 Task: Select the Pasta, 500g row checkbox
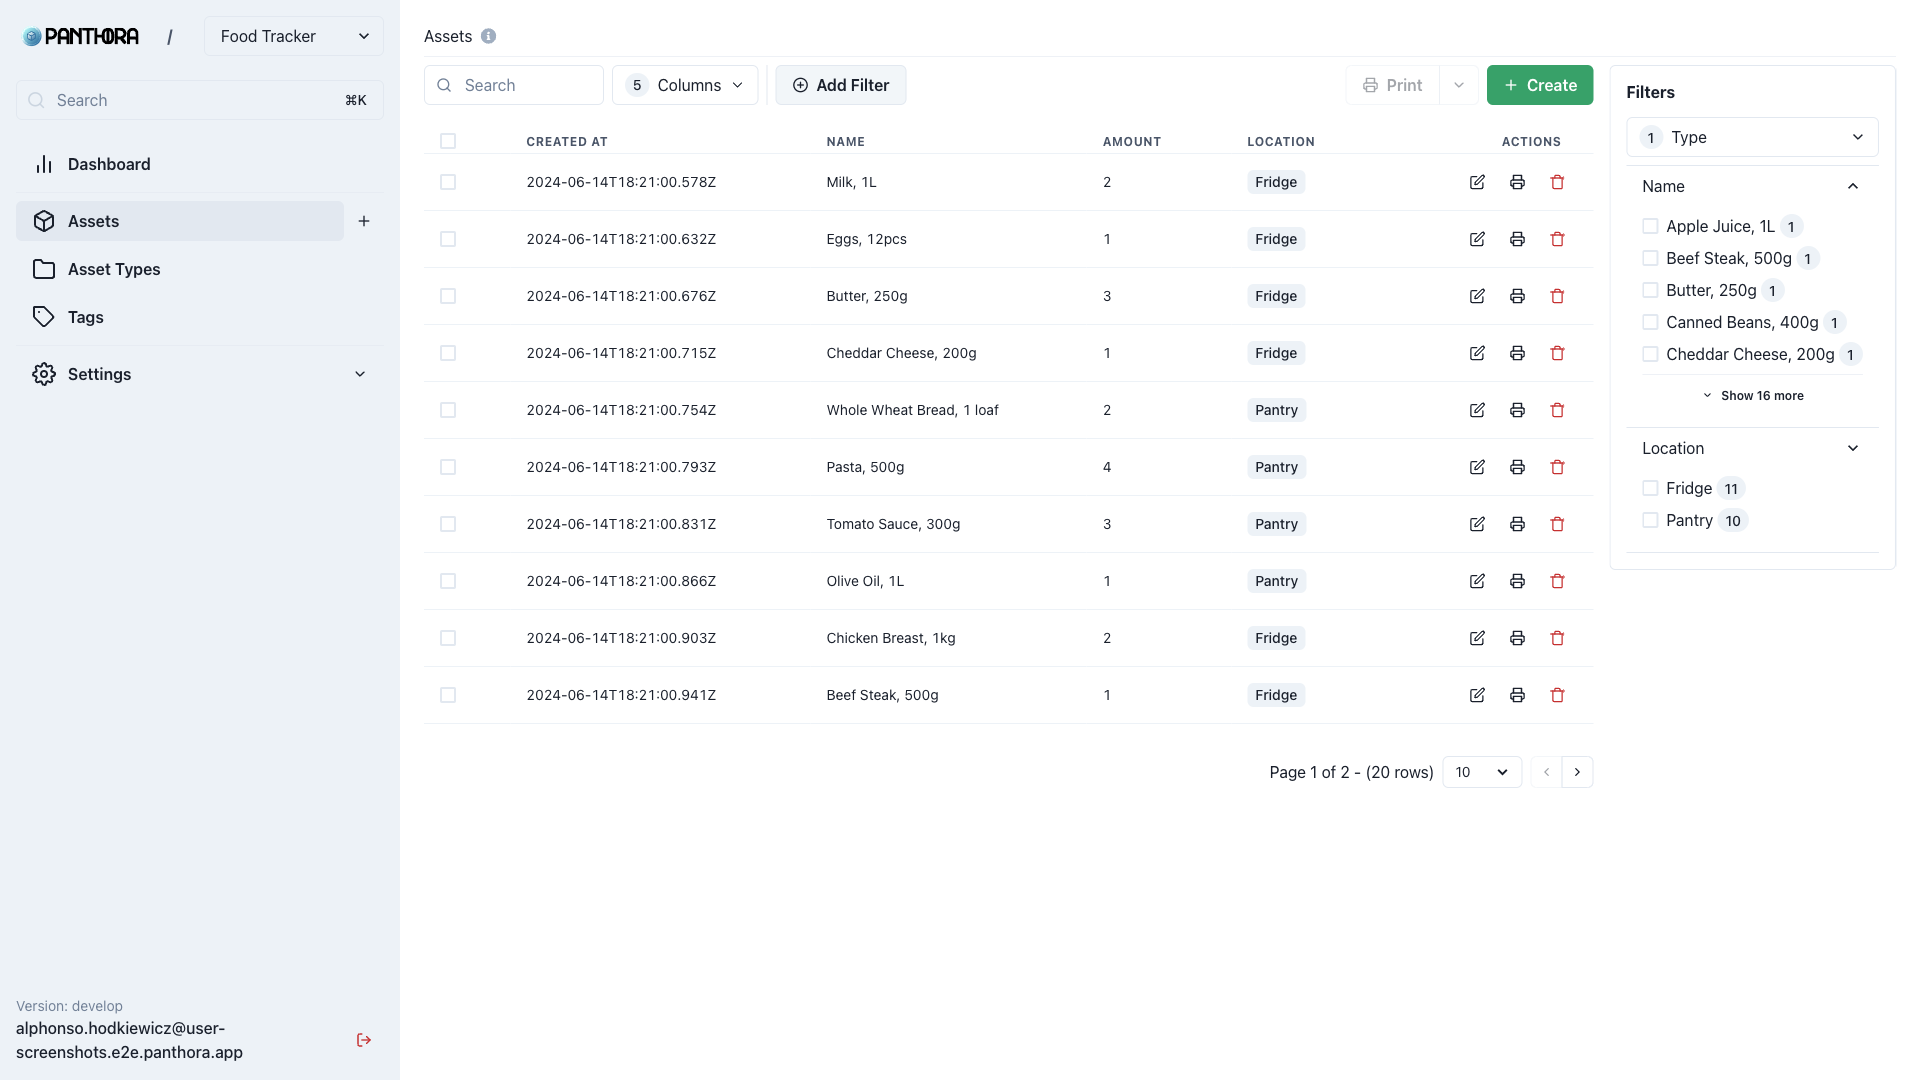tap(448, 467)
